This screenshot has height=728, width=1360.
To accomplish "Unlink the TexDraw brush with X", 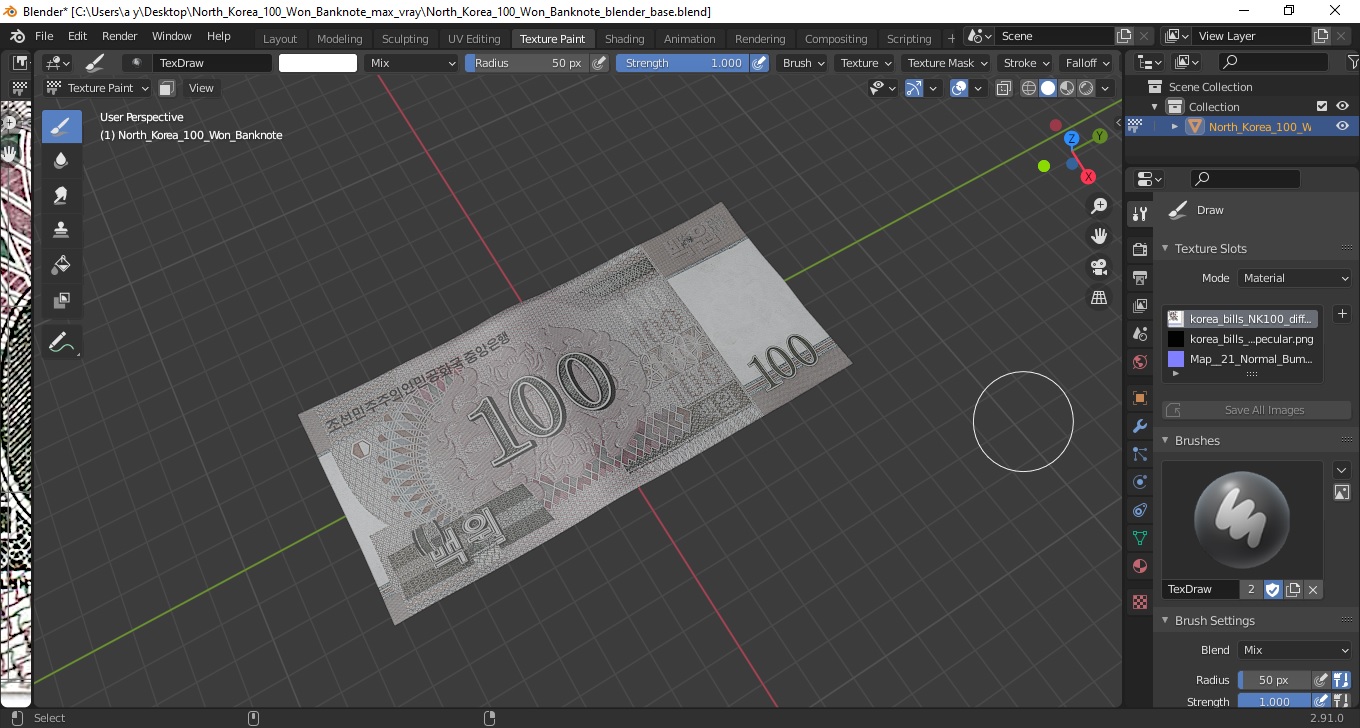I will [1313, 590].
